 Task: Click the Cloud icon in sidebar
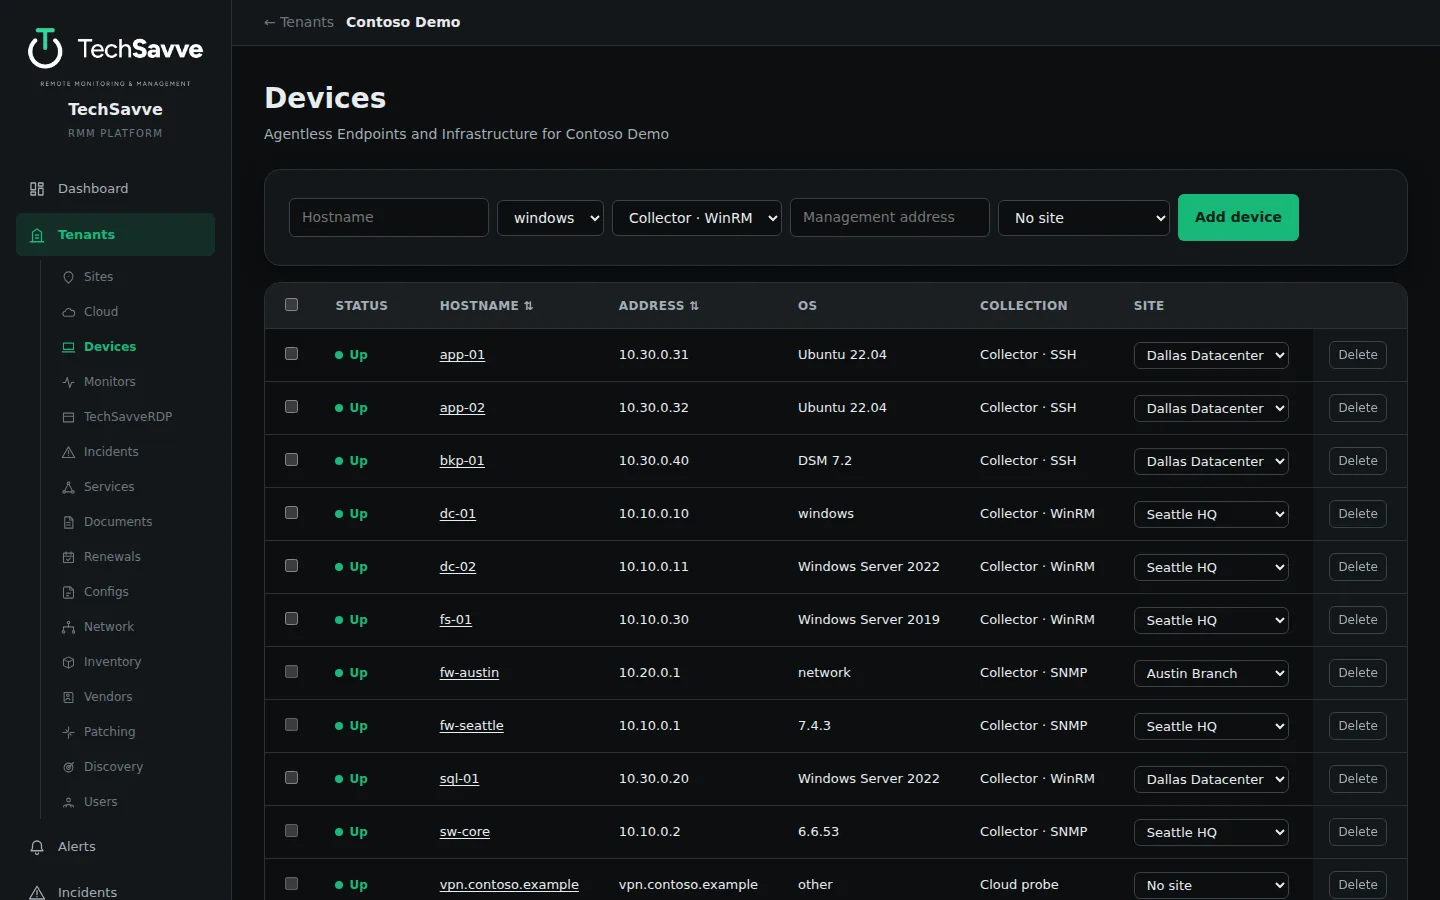tap(68, 312)
